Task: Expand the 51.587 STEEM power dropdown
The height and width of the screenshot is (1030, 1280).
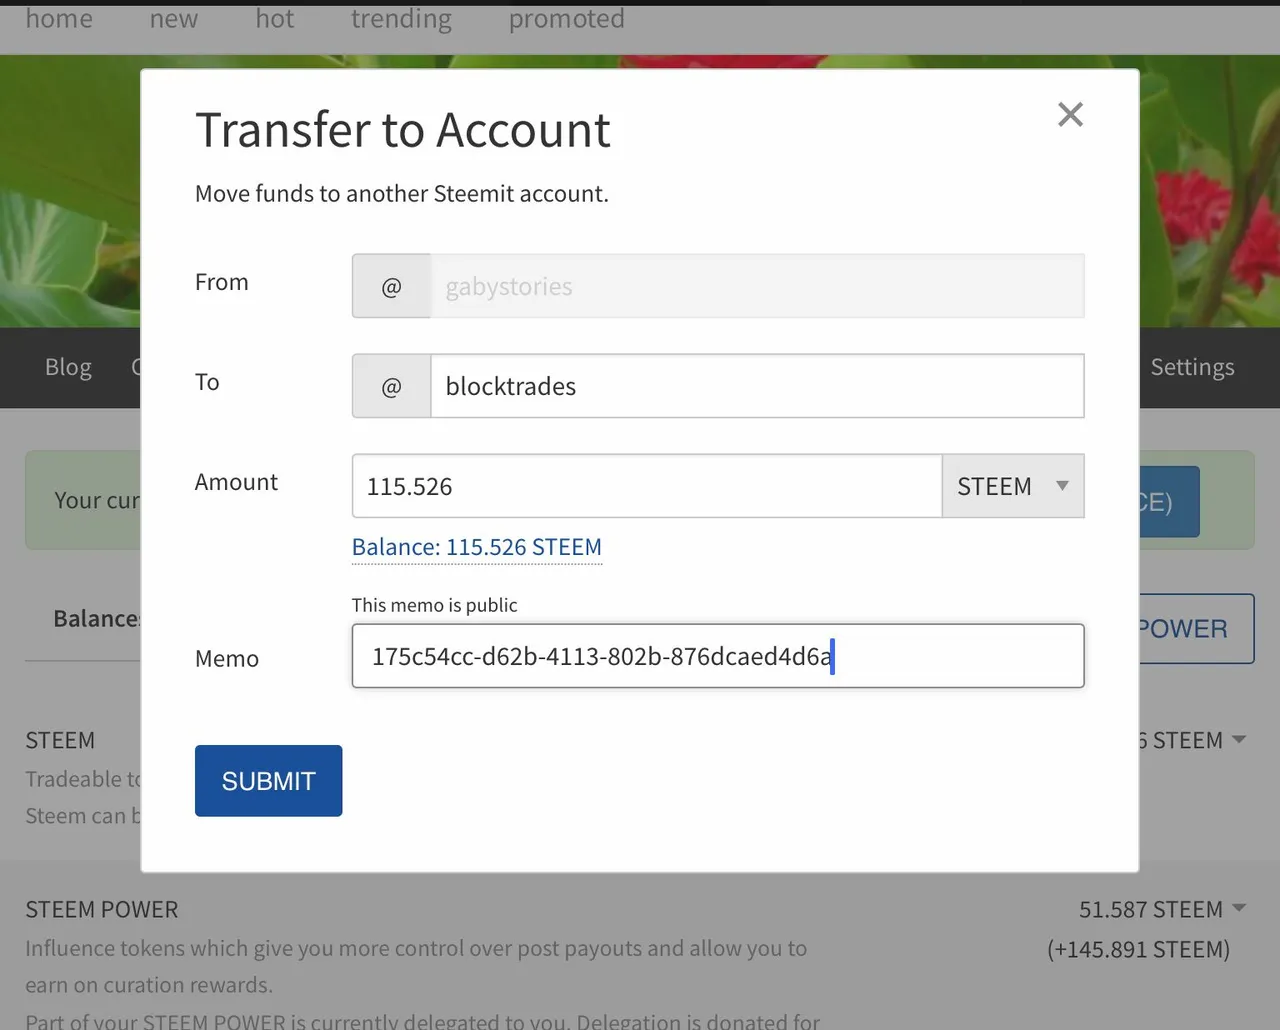Action: point(1239,909)
